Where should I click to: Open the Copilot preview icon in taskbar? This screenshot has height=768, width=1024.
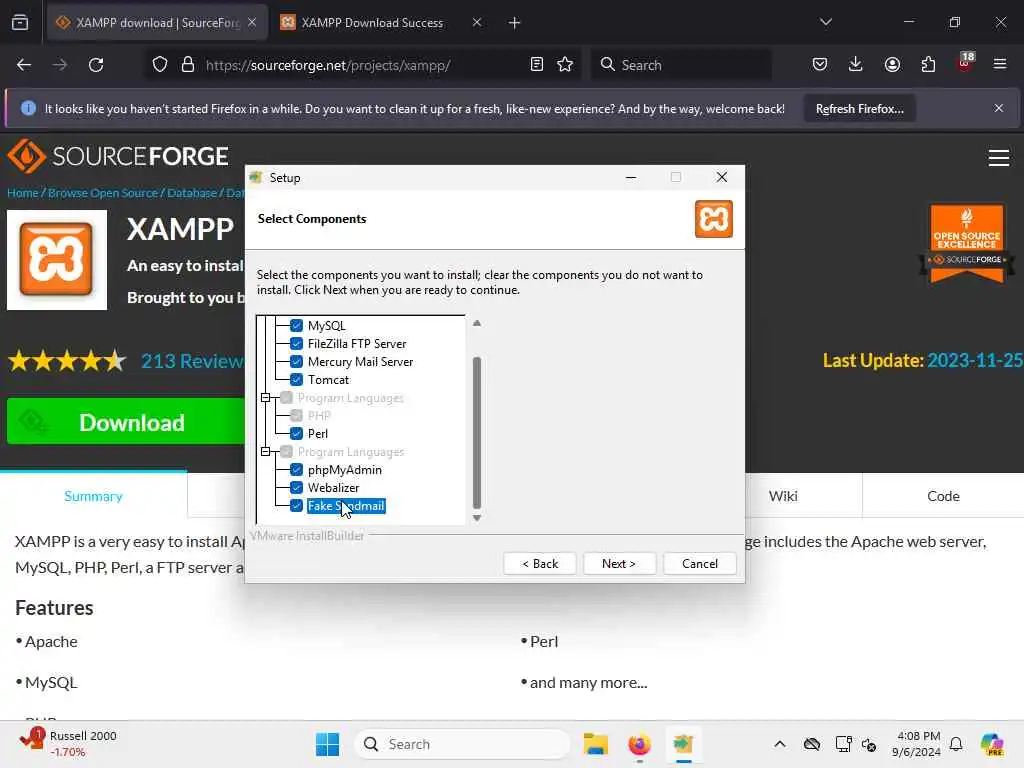tap(992, 744)
